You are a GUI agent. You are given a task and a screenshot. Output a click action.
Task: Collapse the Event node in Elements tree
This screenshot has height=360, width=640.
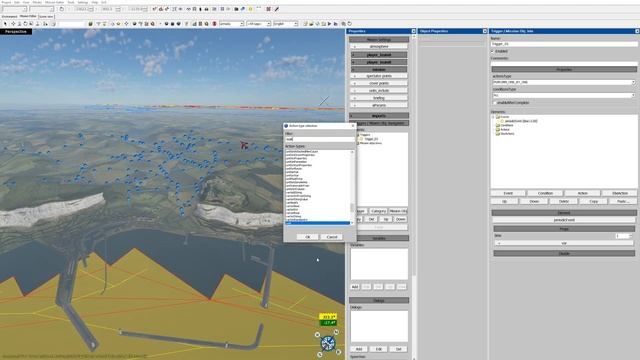[x=493, y=117]
